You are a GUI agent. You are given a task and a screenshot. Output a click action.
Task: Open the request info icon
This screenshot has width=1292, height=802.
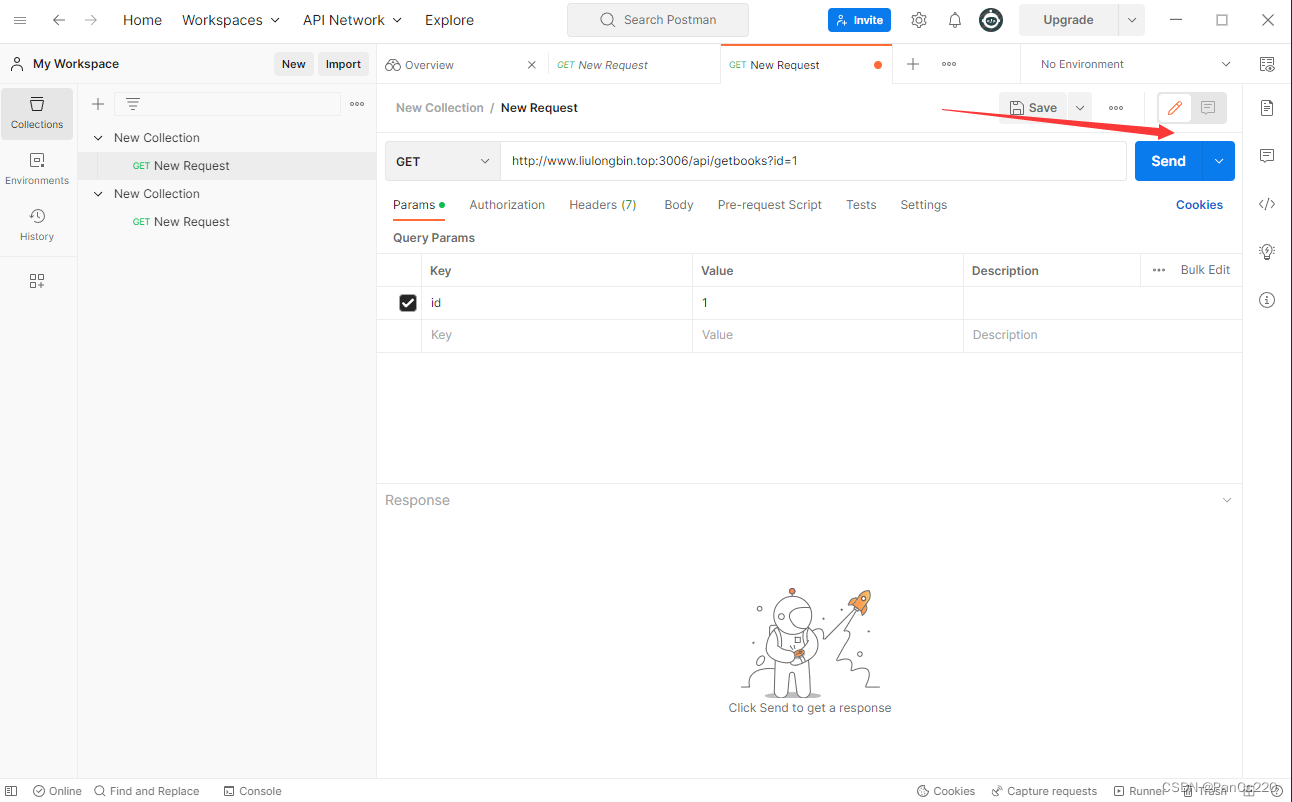click(1267, 300)
